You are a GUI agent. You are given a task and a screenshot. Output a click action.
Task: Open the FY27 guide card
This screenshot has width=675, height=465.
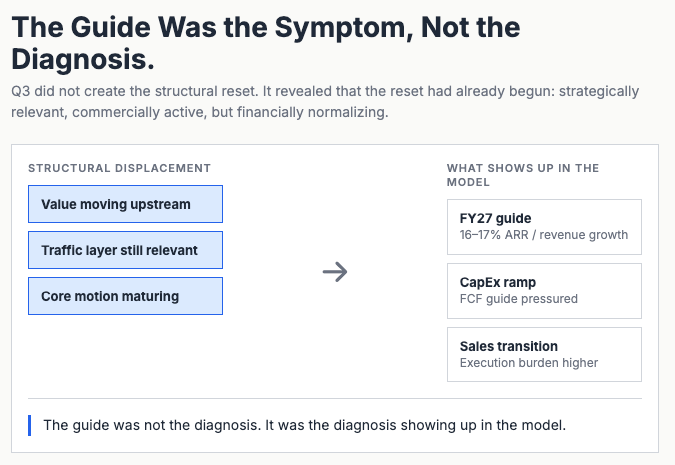[x=544, y=227]
